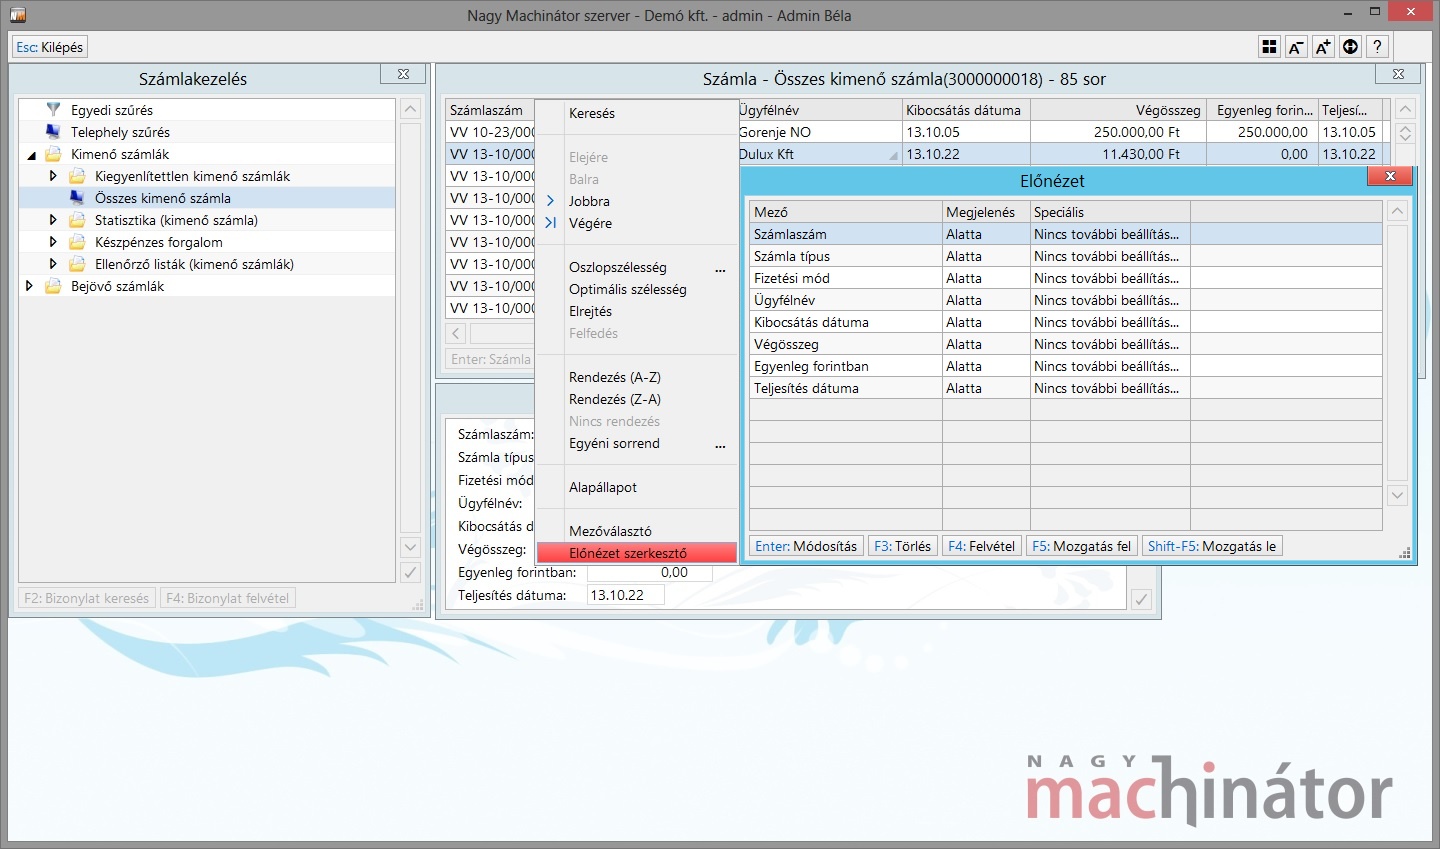The image size is (1440, 849).
Task: Click the funnel icon beside Egyedi szűrés
Action: tap(53, 109)
